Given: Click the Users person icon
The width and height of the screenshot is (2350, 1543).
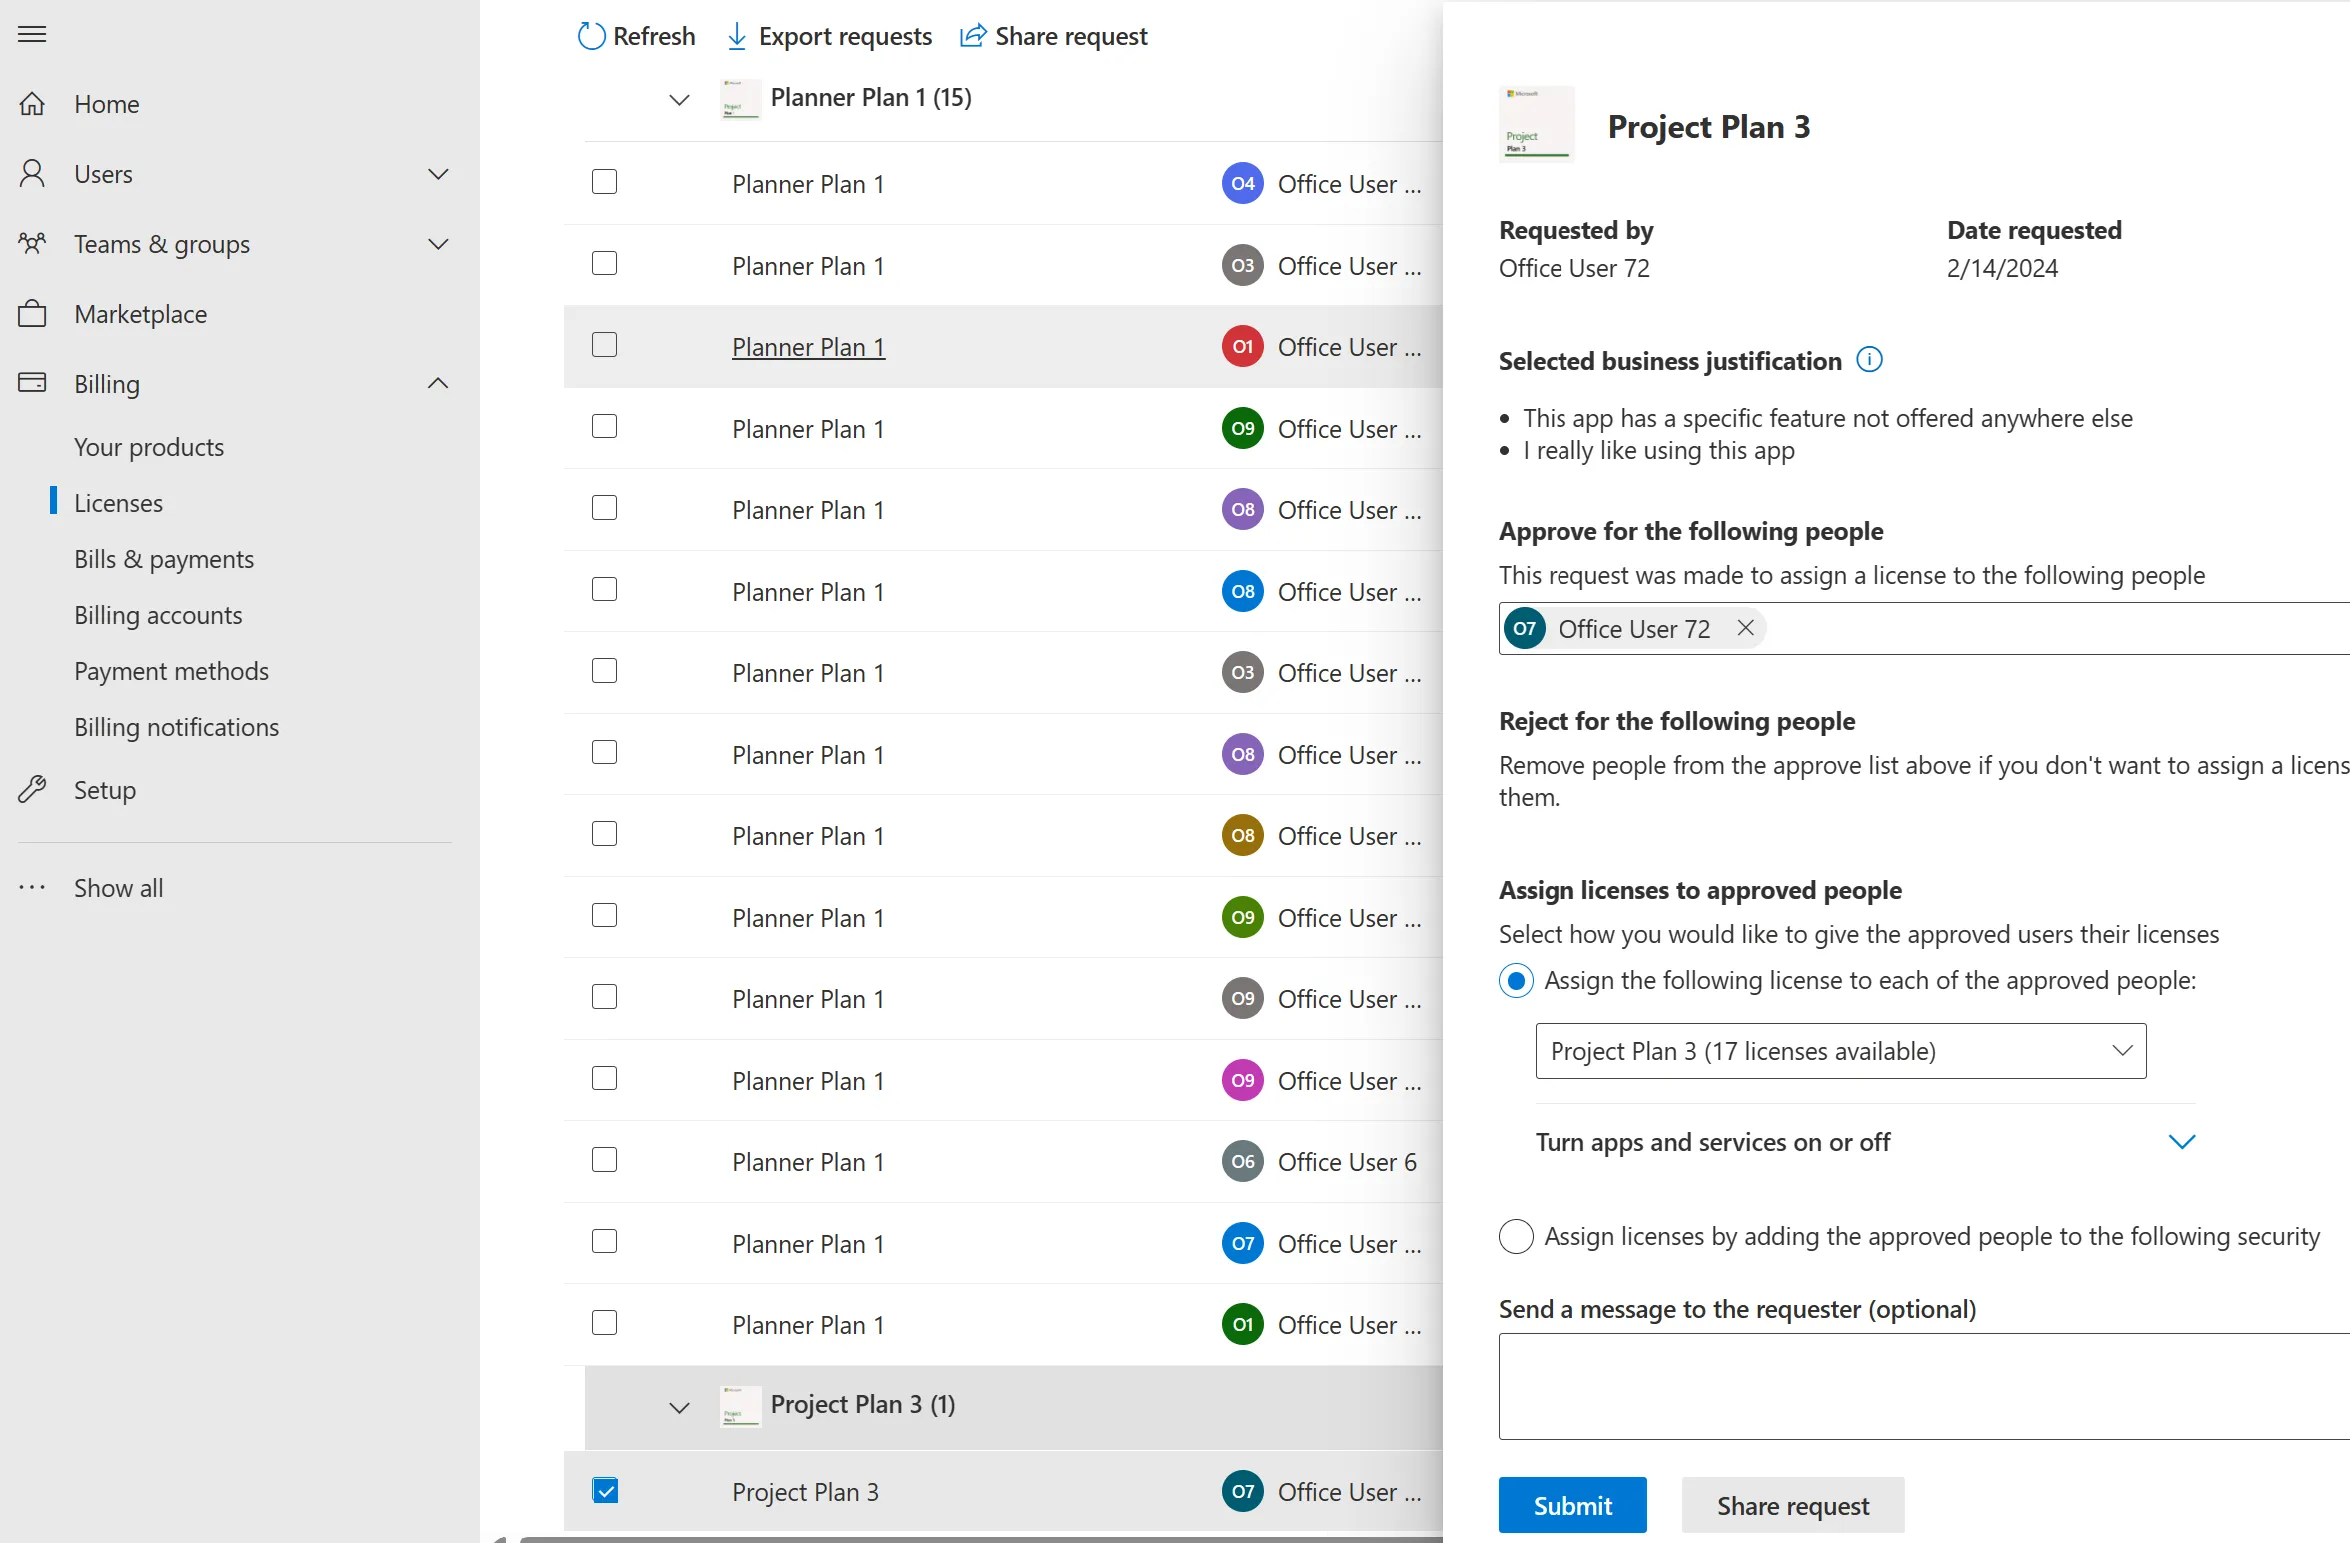Looking at the screenshot, I should [32, 174].
